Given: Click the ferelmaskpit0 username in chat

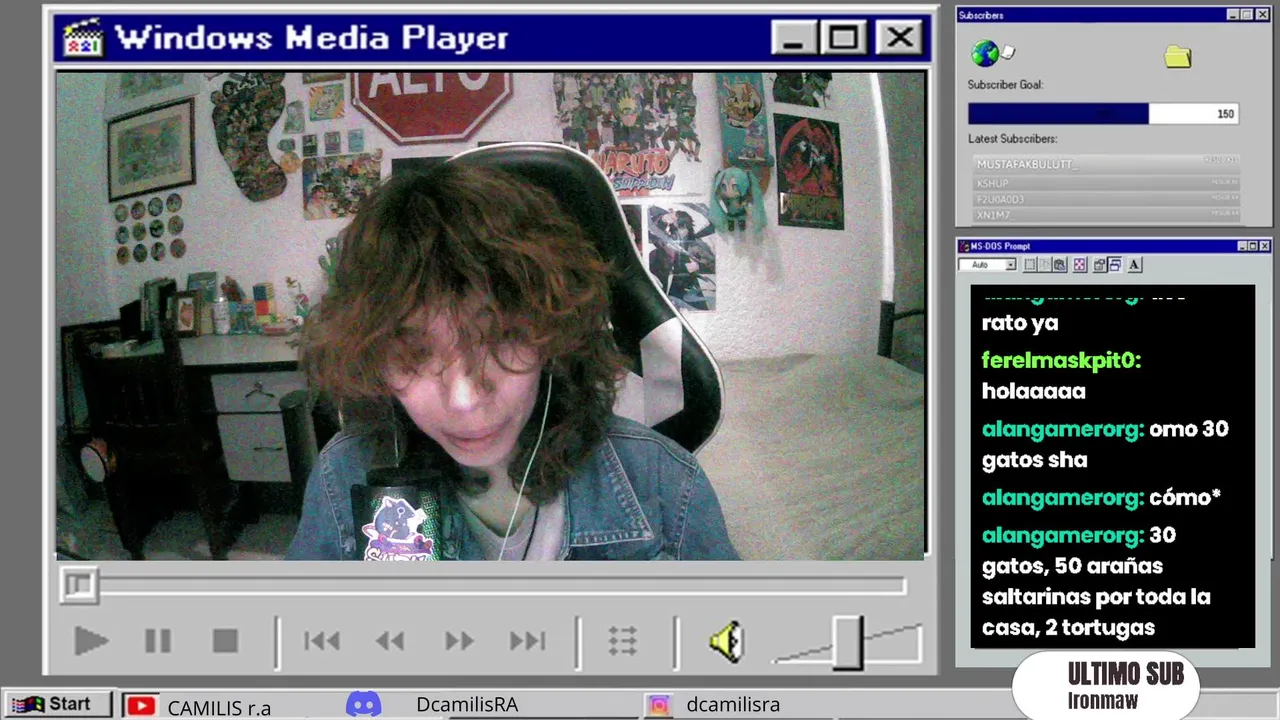Looking at the screenshot, I should (x=1061, y=360).
